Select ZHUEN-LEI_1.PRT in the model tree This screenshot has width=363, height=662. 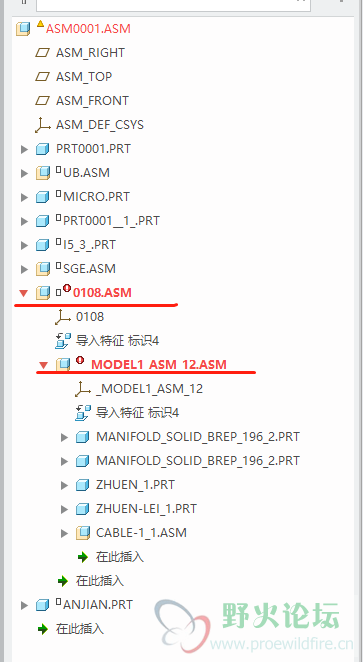tap(146, 509)
